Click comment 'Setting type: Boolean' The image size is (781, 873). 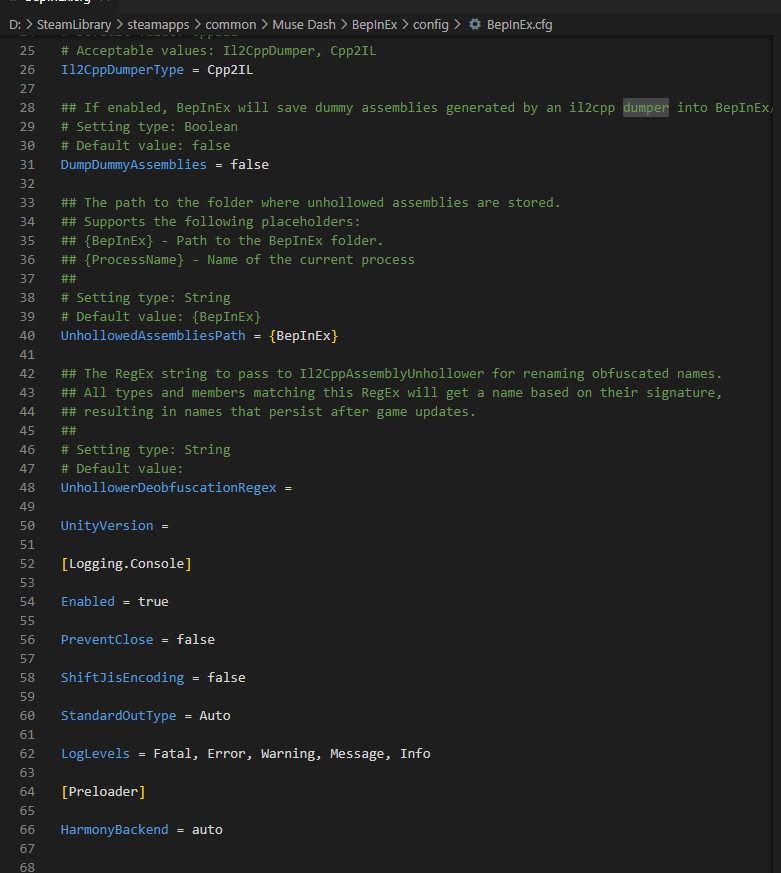point(149,126)
